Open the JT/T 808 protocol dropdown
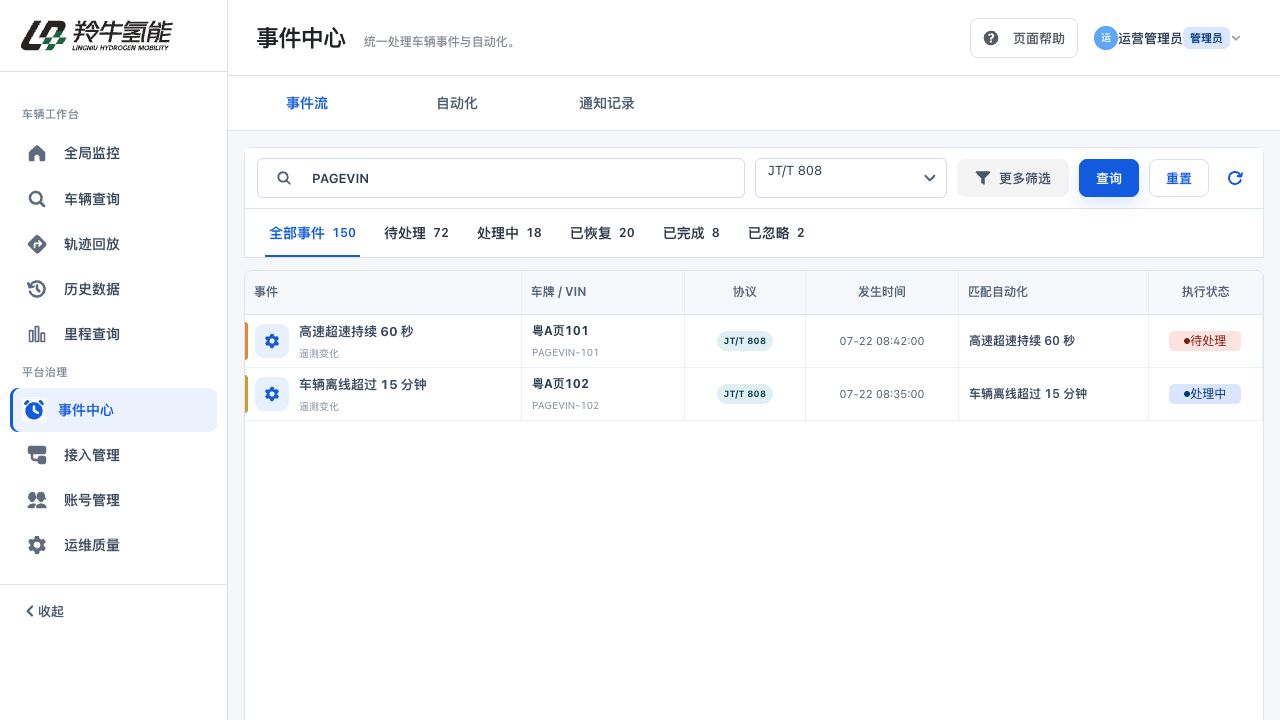The height and width of the screenshot is (720, 1280). (x=851, y=178)
